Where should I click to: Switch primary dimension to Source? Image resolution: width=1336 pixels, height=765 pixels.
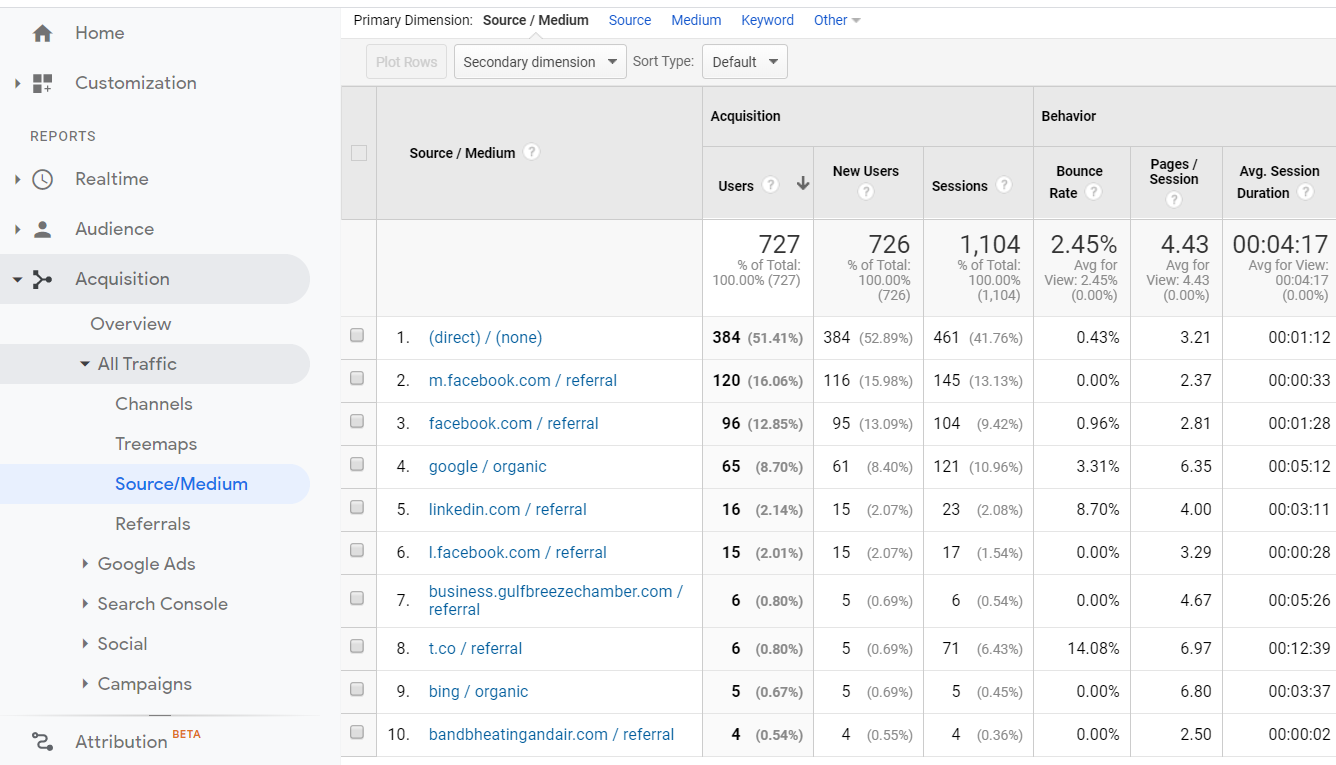[630, 20]
